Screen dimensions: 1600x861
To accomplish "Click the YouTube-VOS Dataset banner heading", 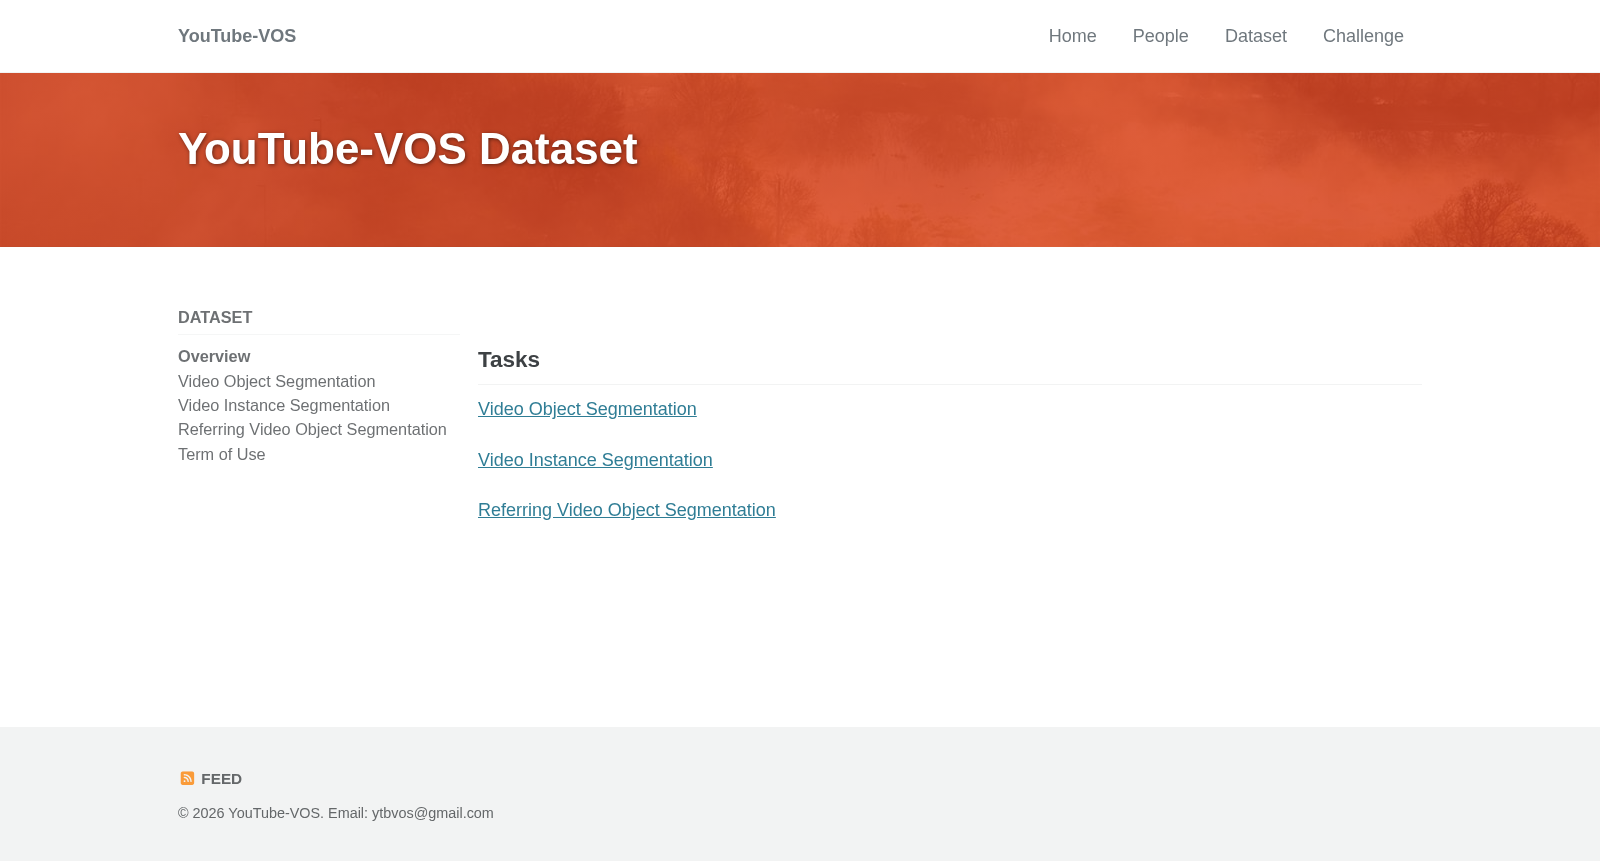I will pos(407,149).
